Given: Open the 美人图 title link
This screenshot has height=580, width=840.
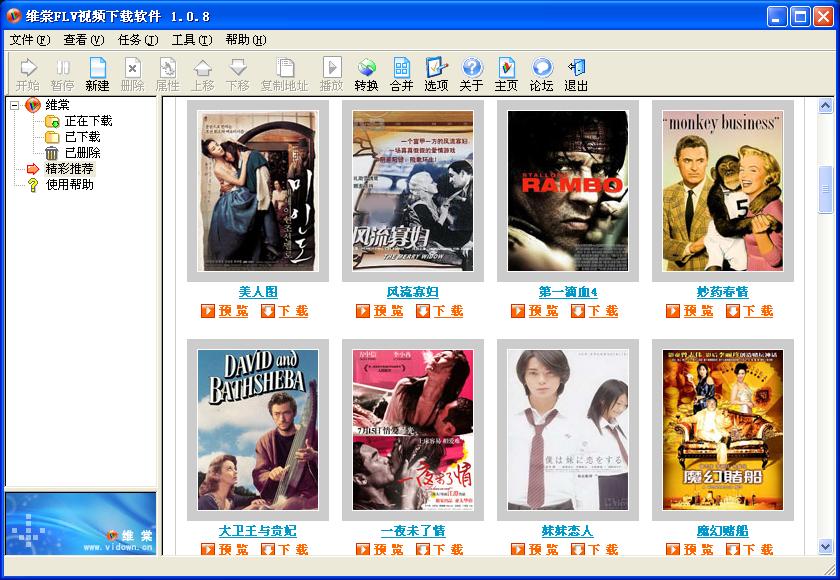Looking at the screenshot, I should pos(258,292).
